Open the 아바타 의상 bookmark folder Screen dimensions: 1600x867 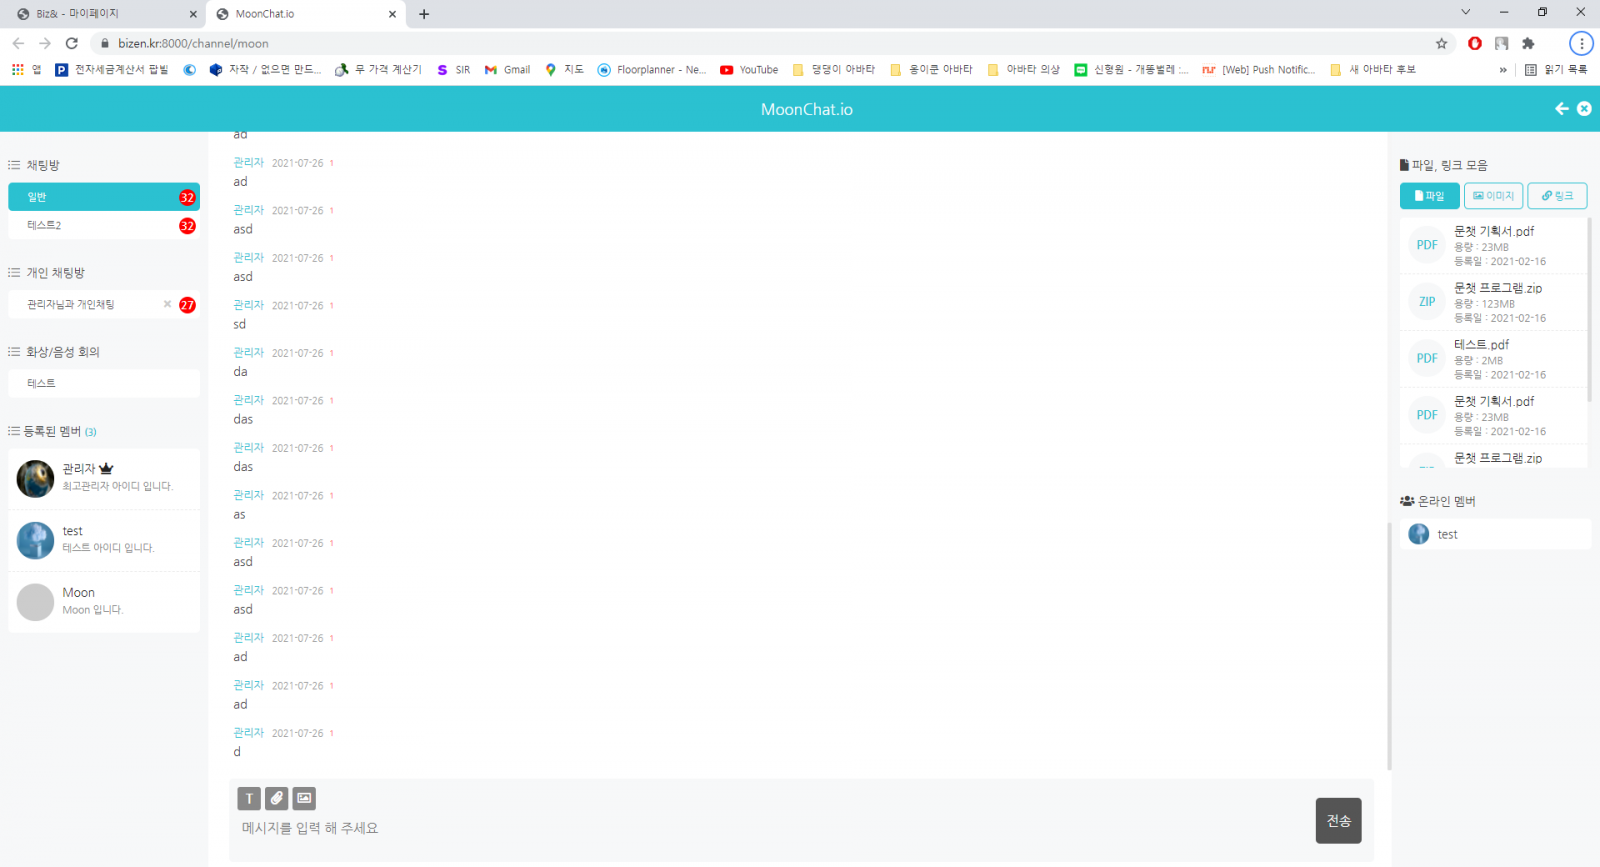(1023, 70)
